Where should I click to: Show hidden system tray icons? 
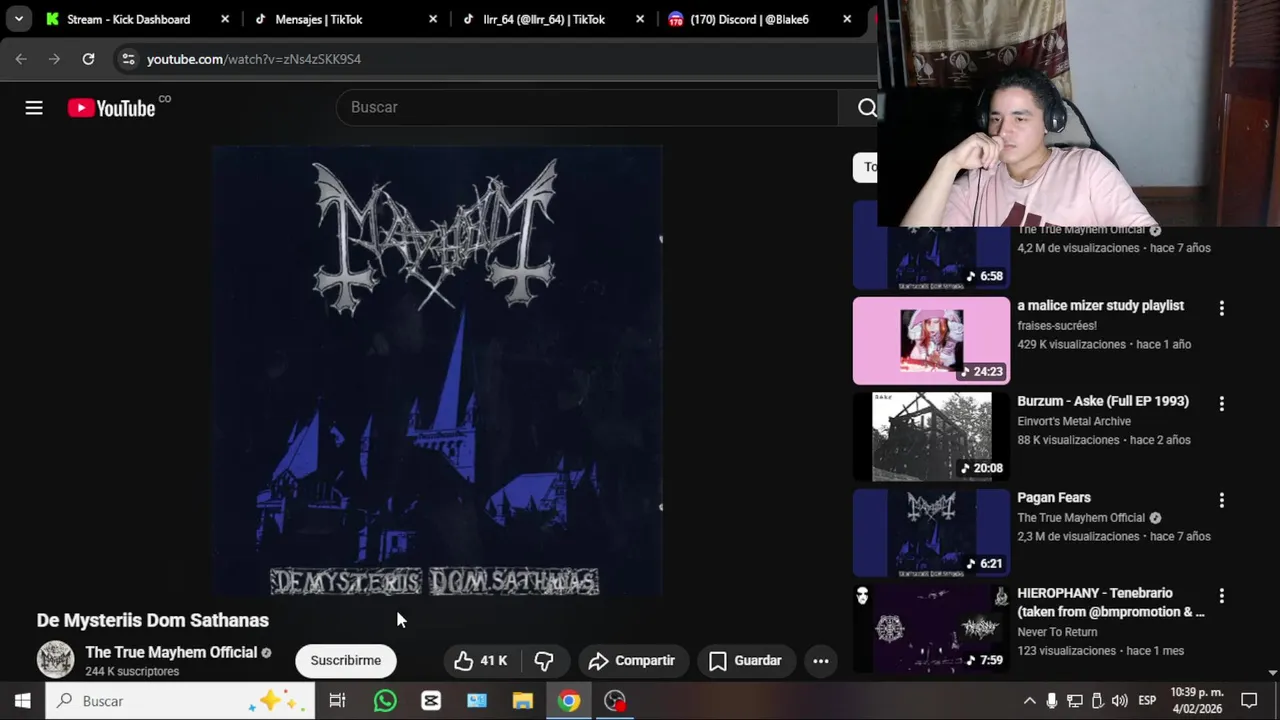[x=1029, y=701]
